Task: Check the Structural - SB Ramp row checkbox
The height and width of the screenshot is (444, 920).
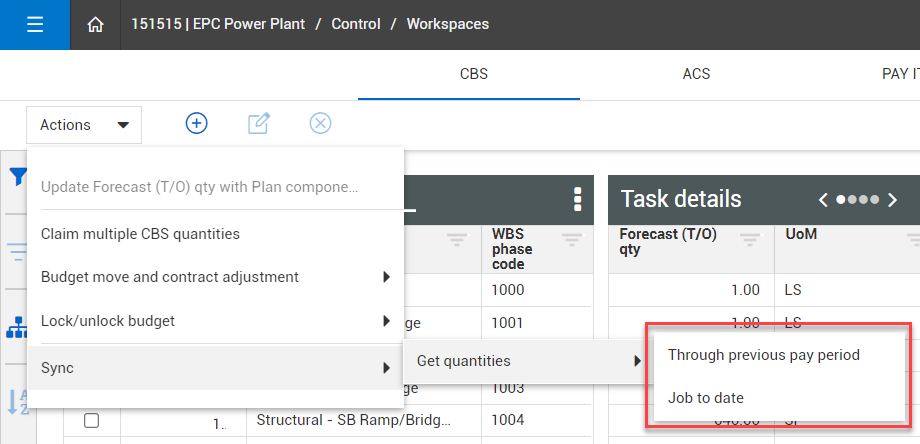Action: click(x=91, y=421)
